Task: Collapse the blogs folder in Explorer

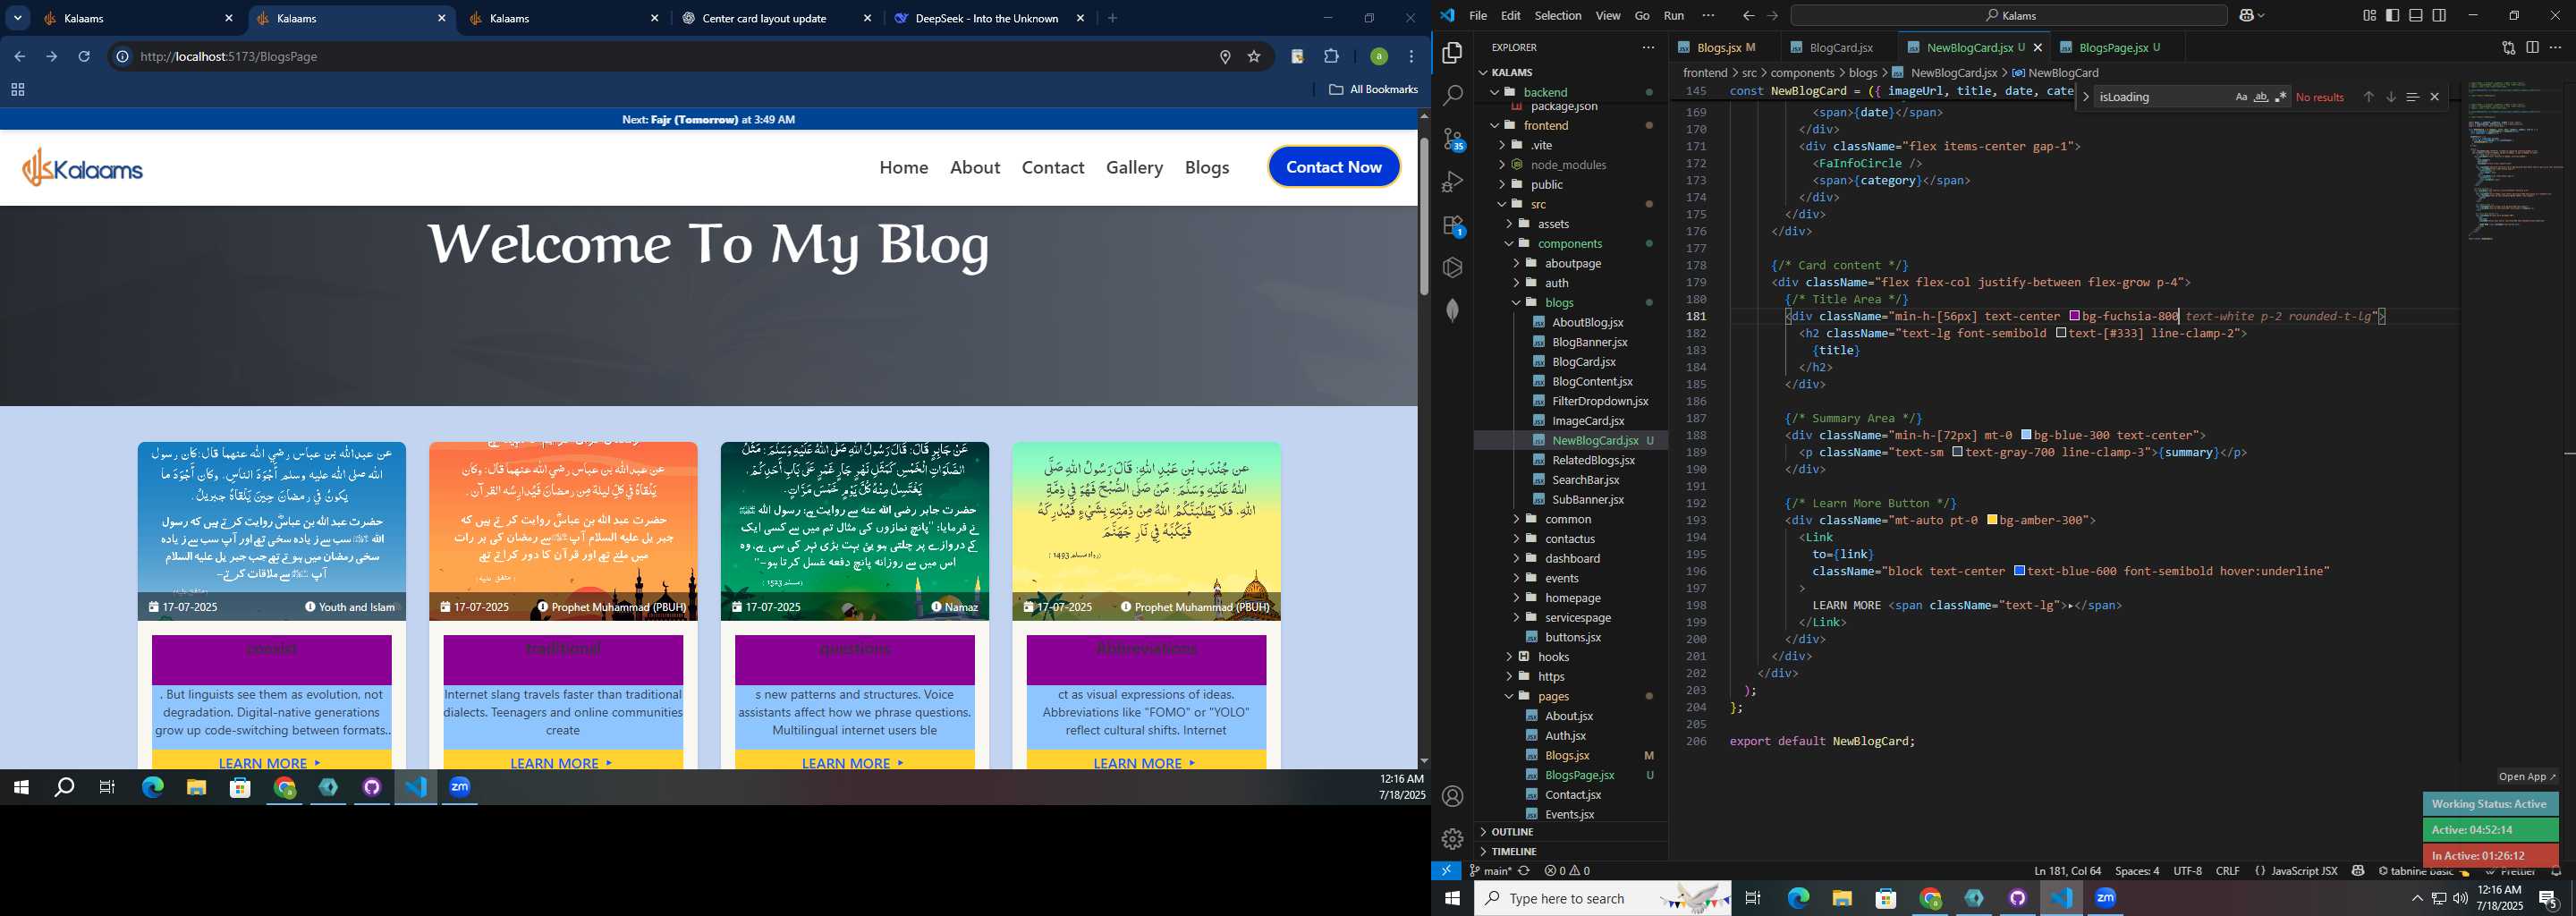Action: (x=1516, y=302)
